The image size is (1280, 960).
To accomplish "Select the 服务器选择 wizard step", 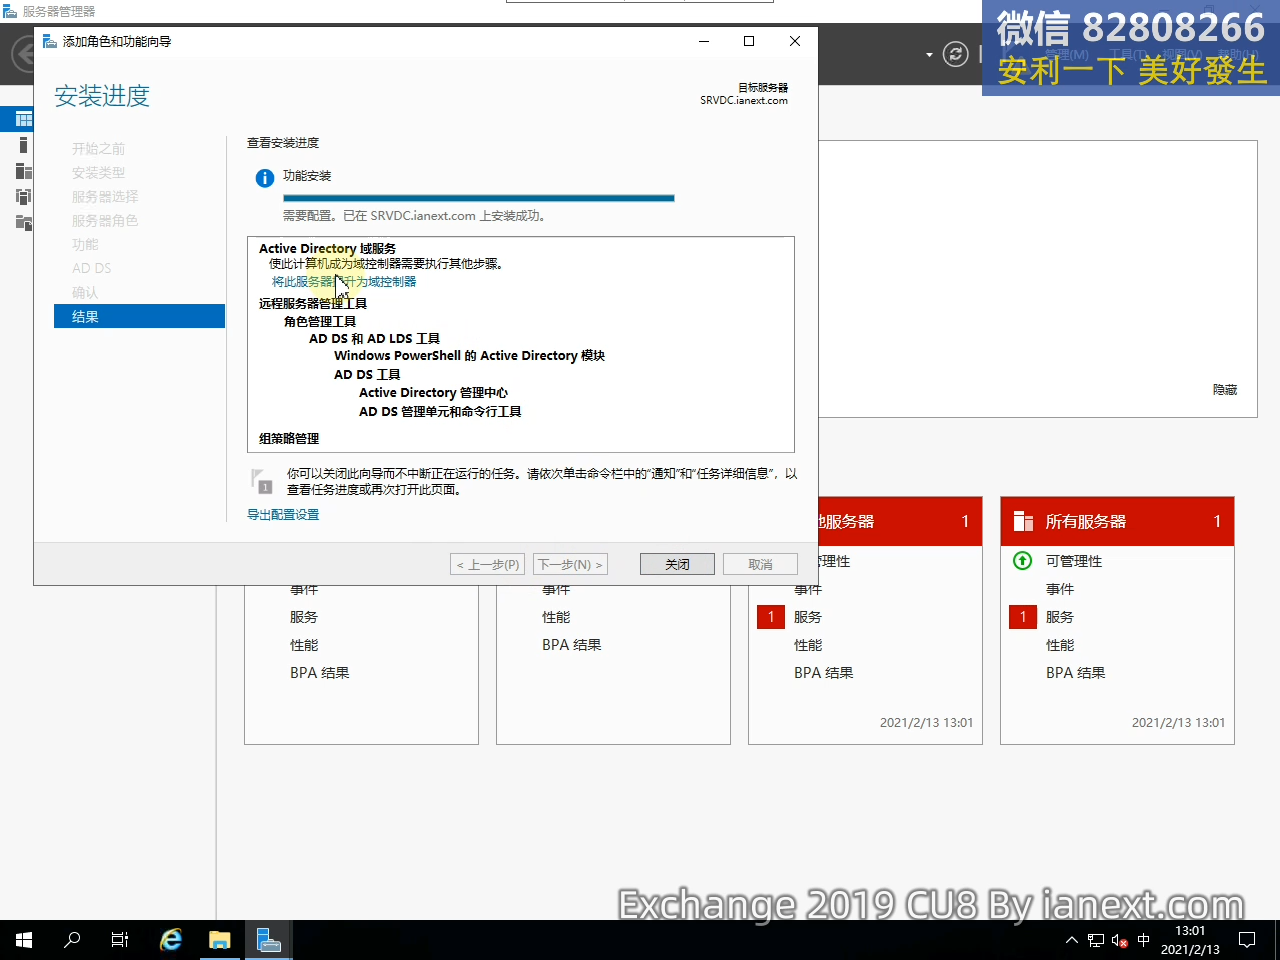I will click(105, 197).
